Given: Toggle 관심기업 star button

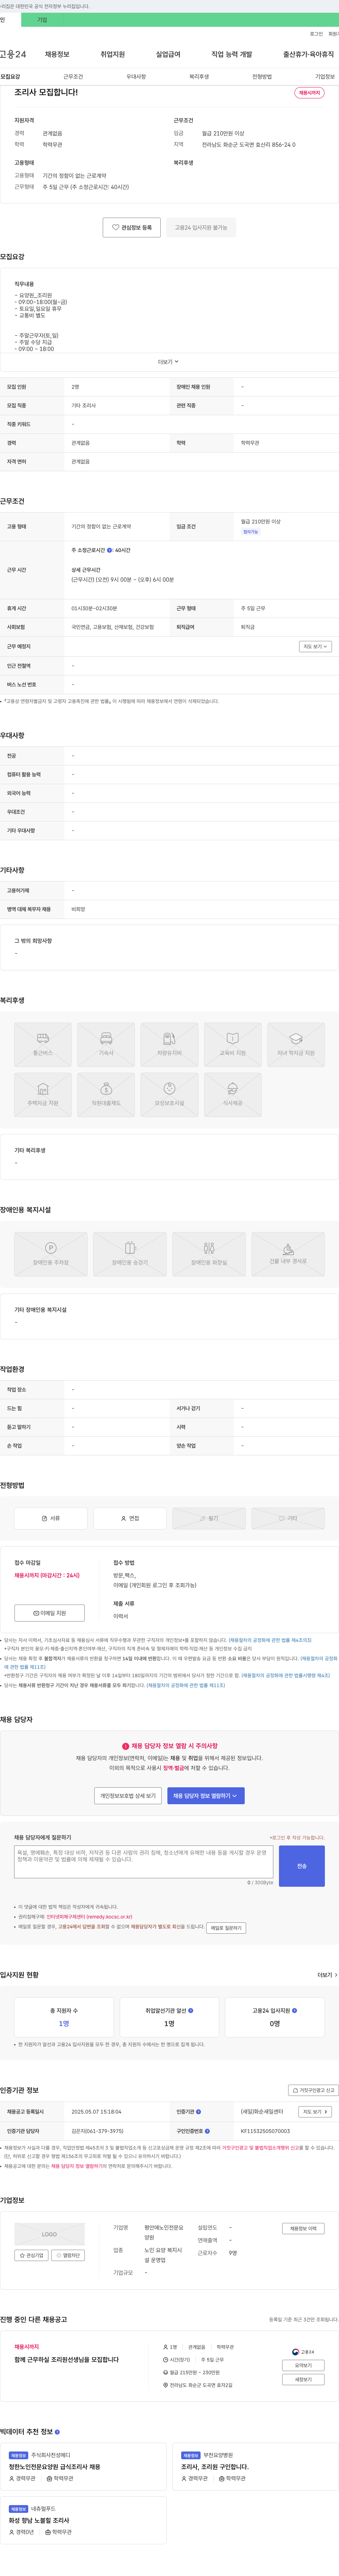Looking at the screenshot, I should pyautogui.click(x=31, y=2255).
